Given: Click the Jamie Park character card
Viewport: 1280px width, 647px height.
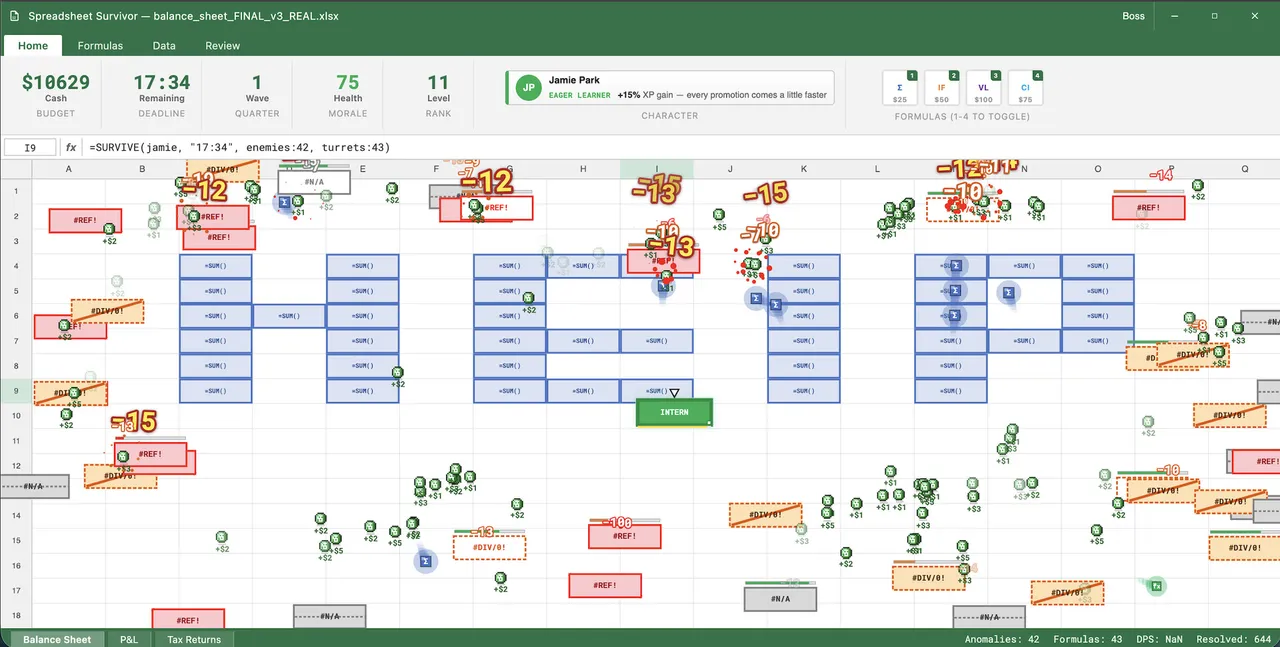Looking at the screenshot, I should click(x=669, y=87).
